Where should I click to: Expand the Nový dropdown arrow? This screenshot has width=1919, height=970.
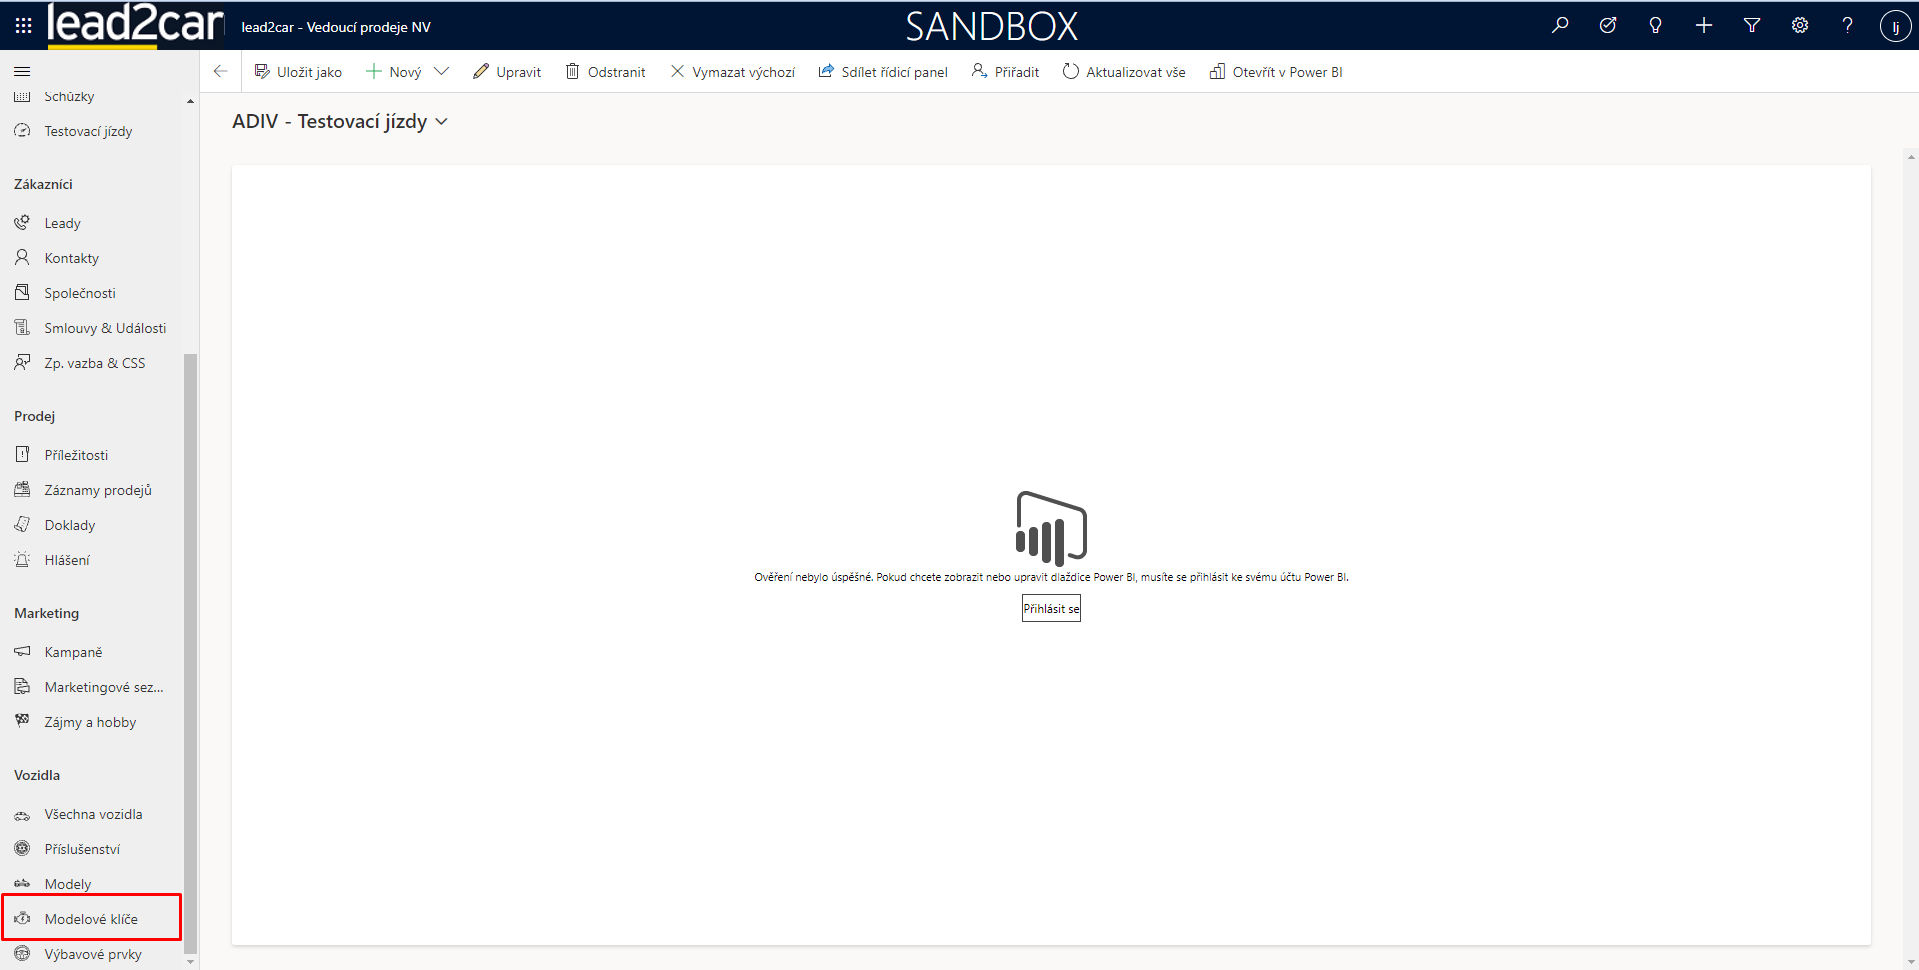click(441, 71)
